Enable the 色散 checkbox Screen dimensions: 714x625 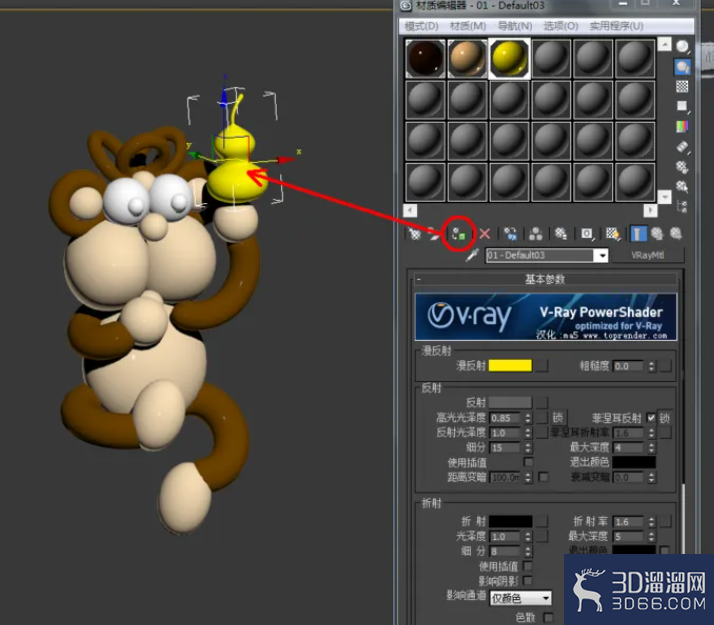(548, 618)
